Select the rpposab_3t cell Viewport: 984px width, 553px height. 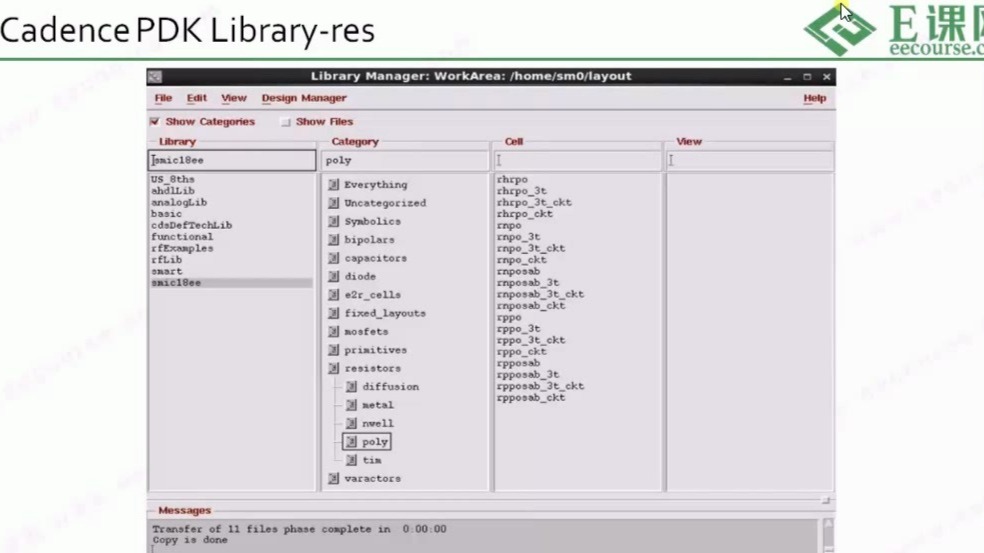click(528, 375)
